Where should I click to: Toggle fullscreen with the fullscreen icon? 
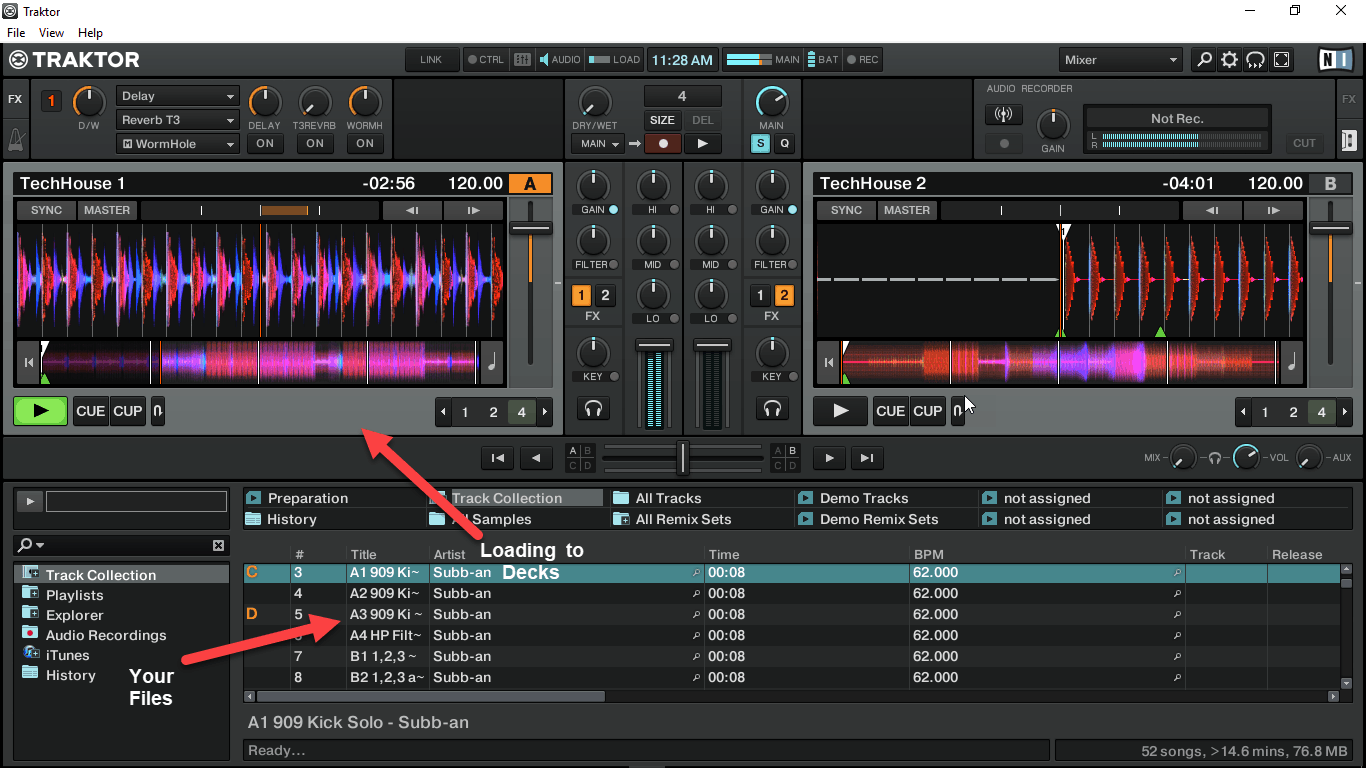click(1281, 60)
